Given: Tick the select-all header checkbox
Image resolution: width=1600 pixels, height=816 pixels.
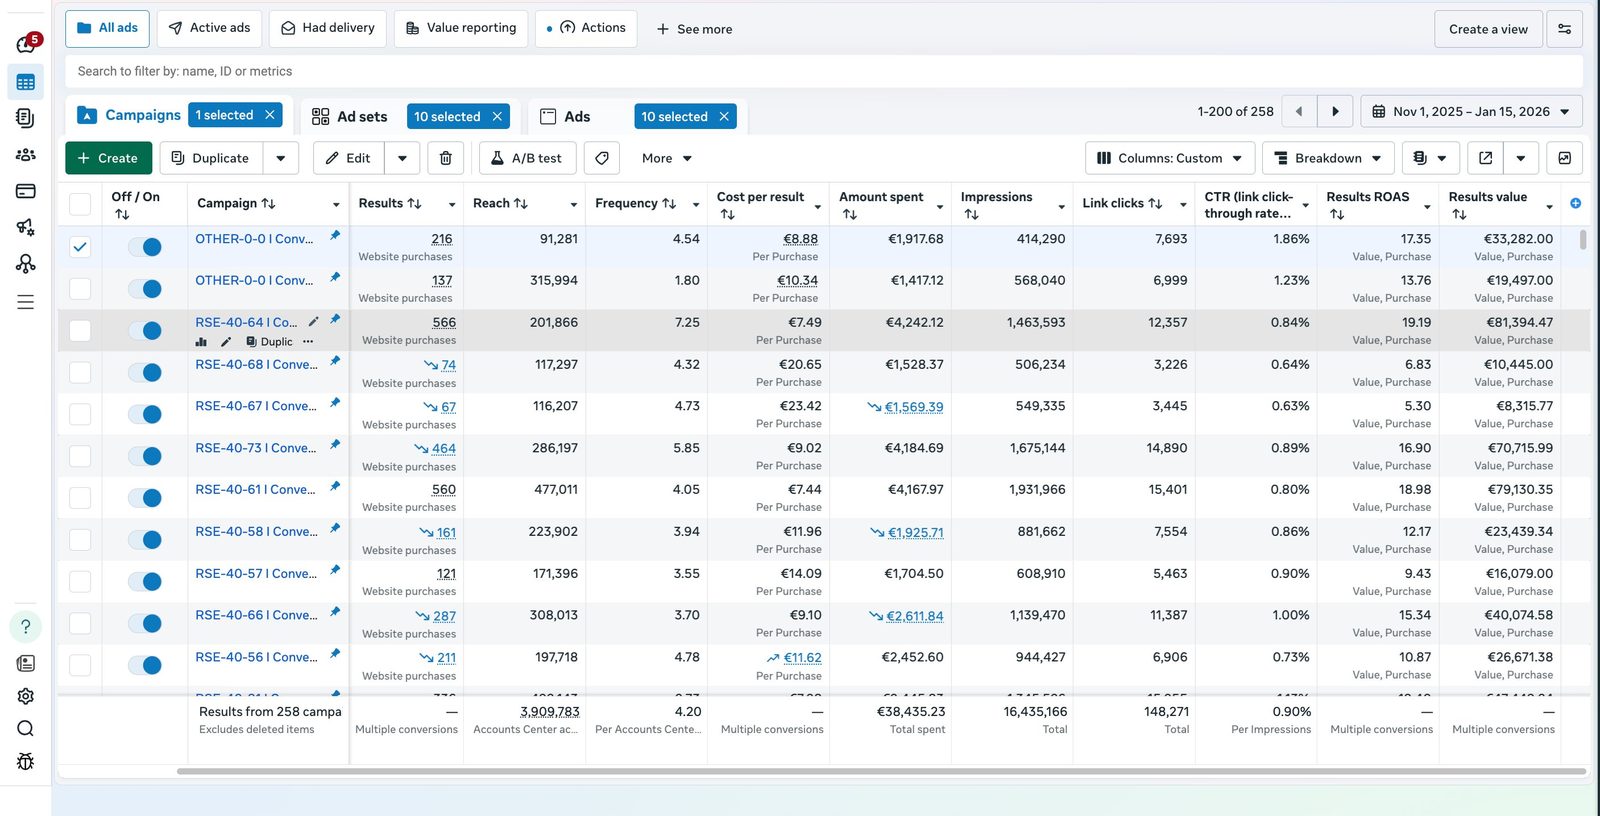Looking at the screenshot, I should click(80, 205).
